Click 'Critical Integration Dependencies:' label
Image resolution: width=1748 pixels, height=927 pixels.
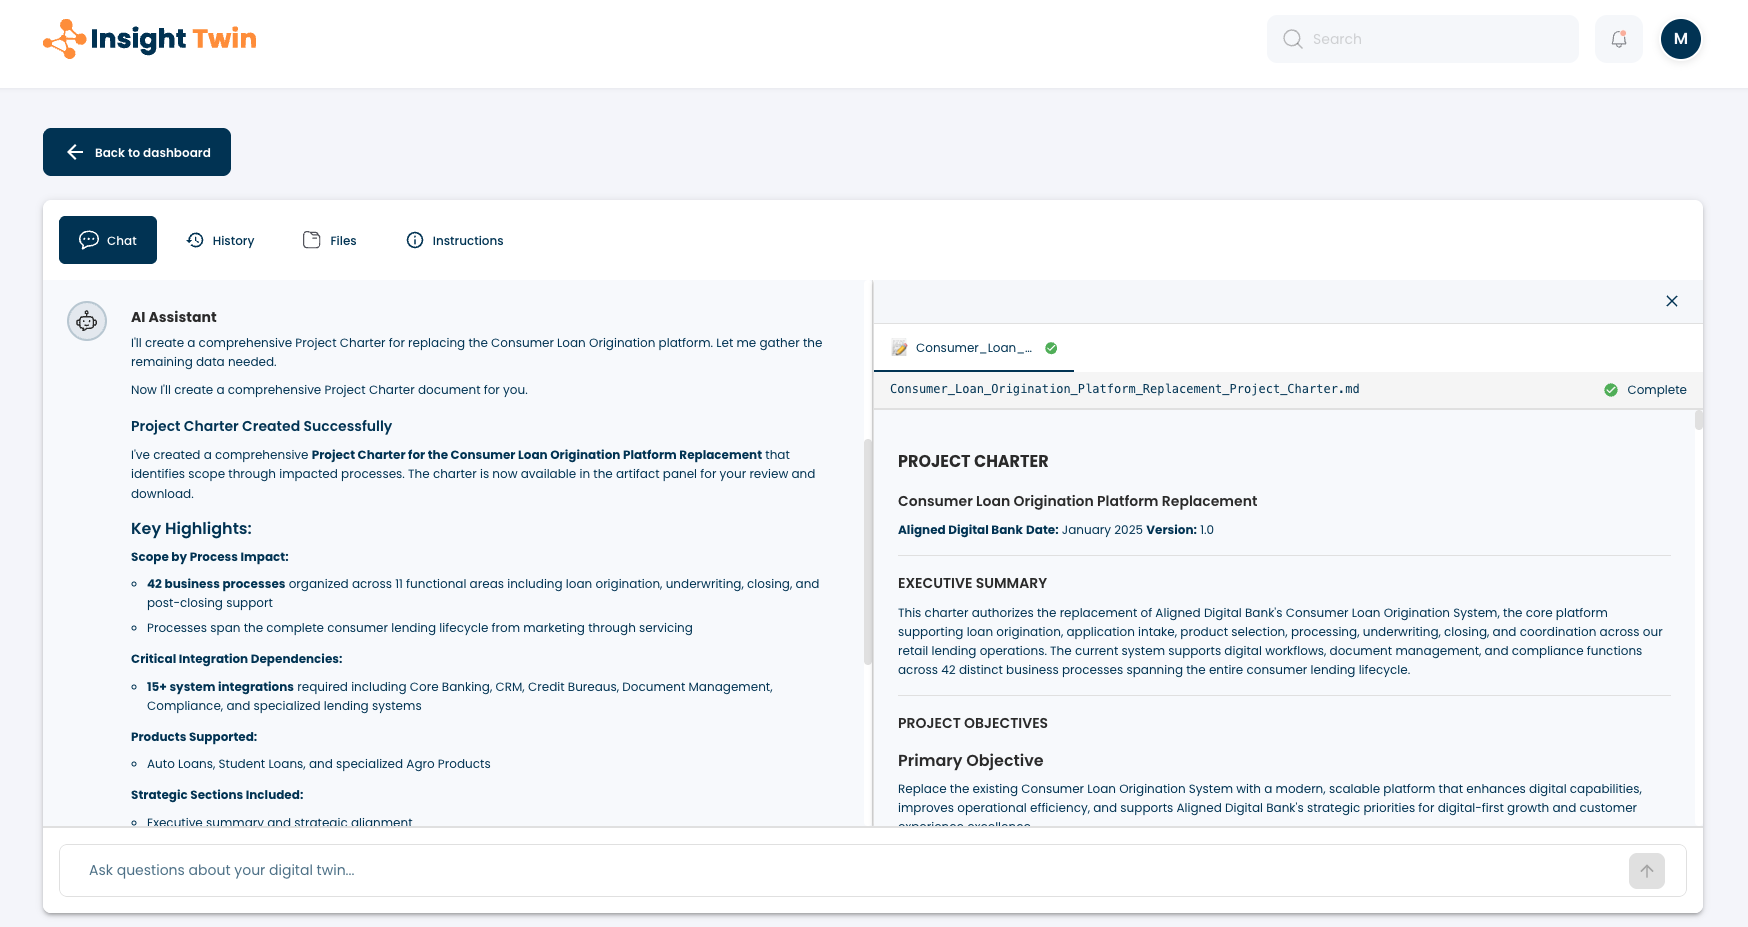point(237,659)
